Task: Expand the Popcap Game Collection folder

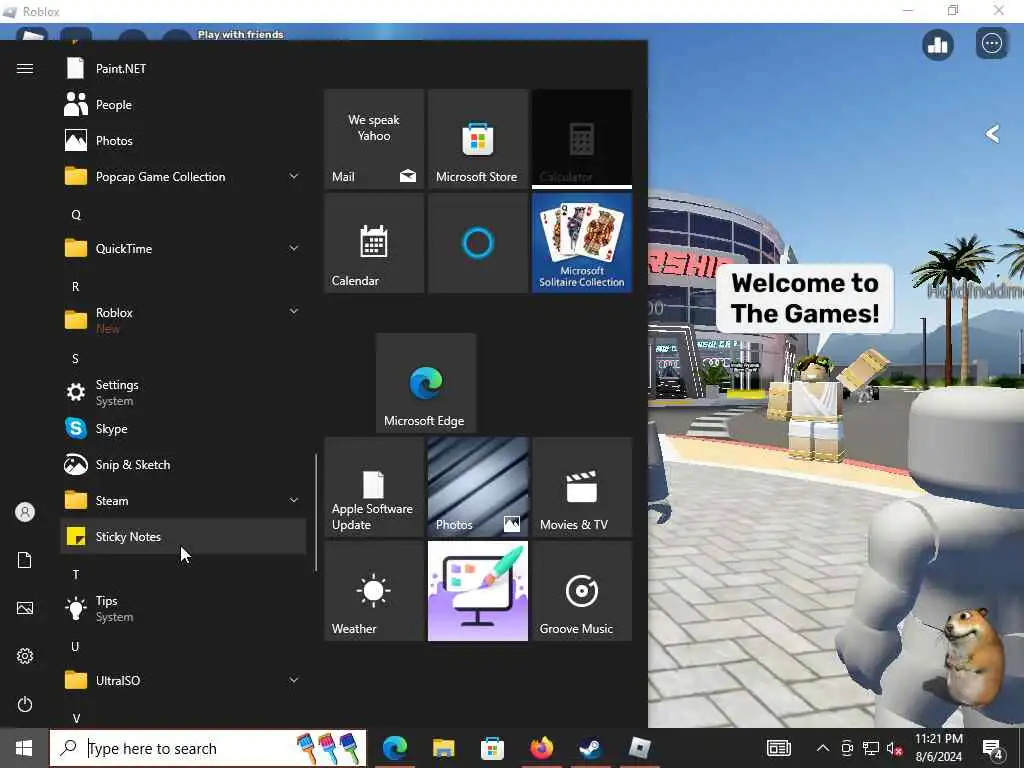Action: [183, 176]
